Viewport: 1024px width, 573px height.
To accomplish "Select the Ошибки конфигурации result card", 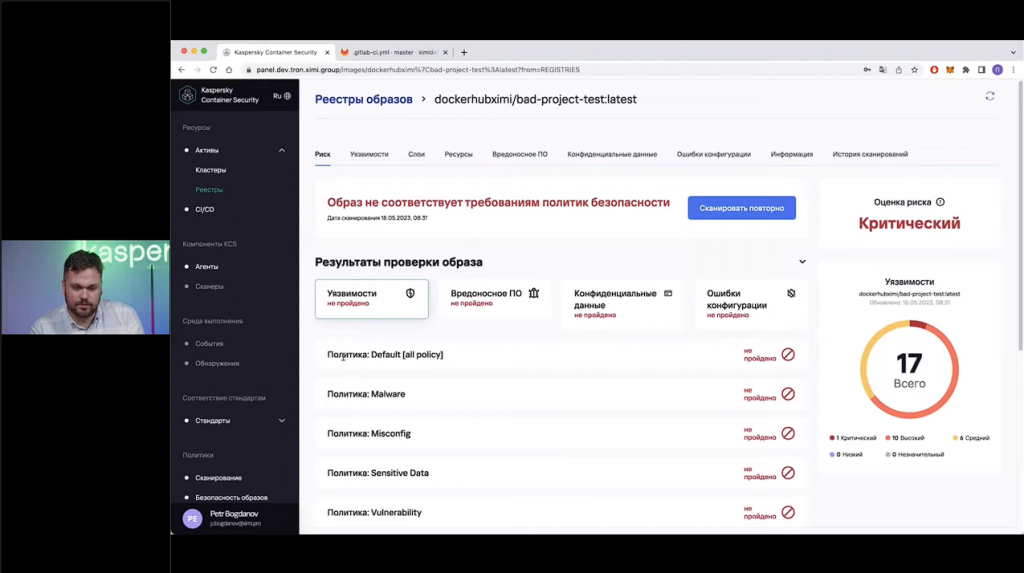I will pyautogui.click(x=751, y=304).
